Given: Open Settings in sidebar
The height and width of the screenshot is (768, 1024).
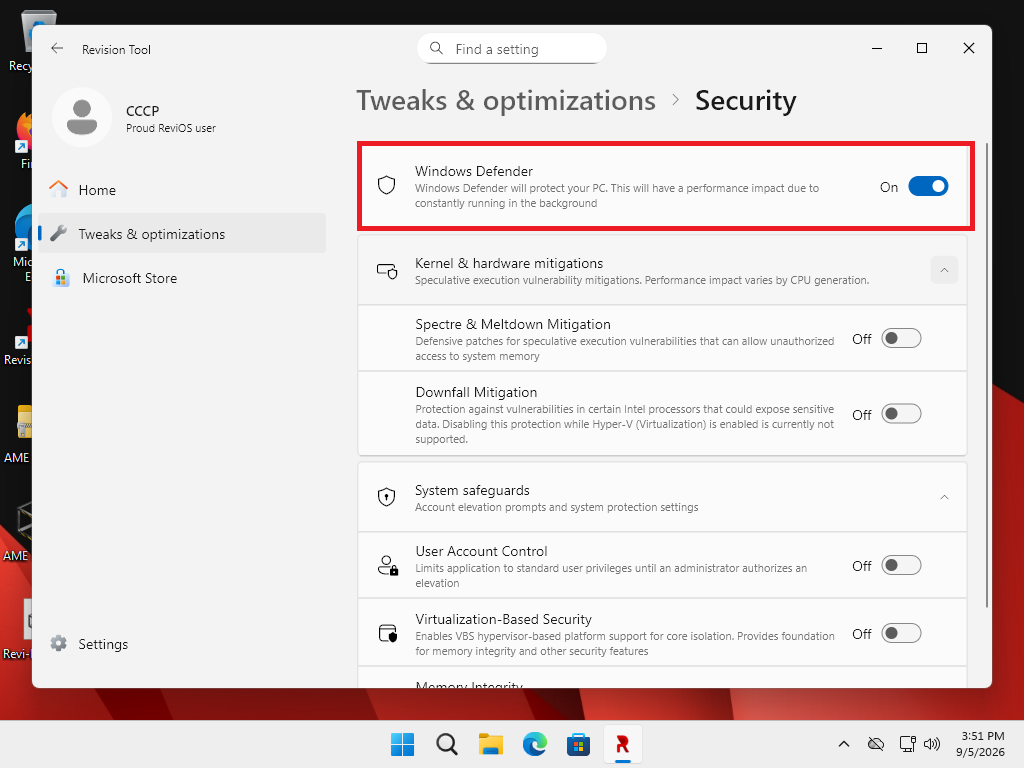Looking at the screenshot, I should pos(182,643).
